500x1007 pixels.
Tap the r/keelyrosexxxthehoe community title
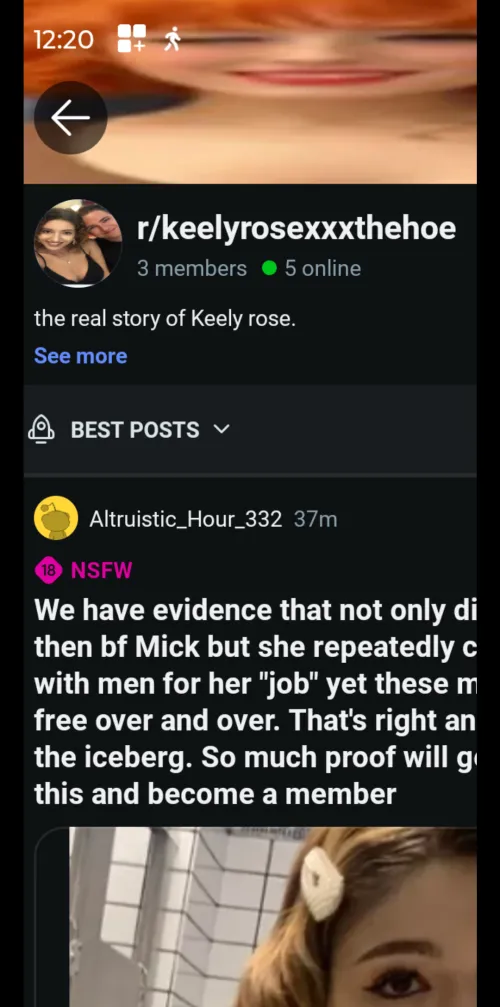click(296, 229)
